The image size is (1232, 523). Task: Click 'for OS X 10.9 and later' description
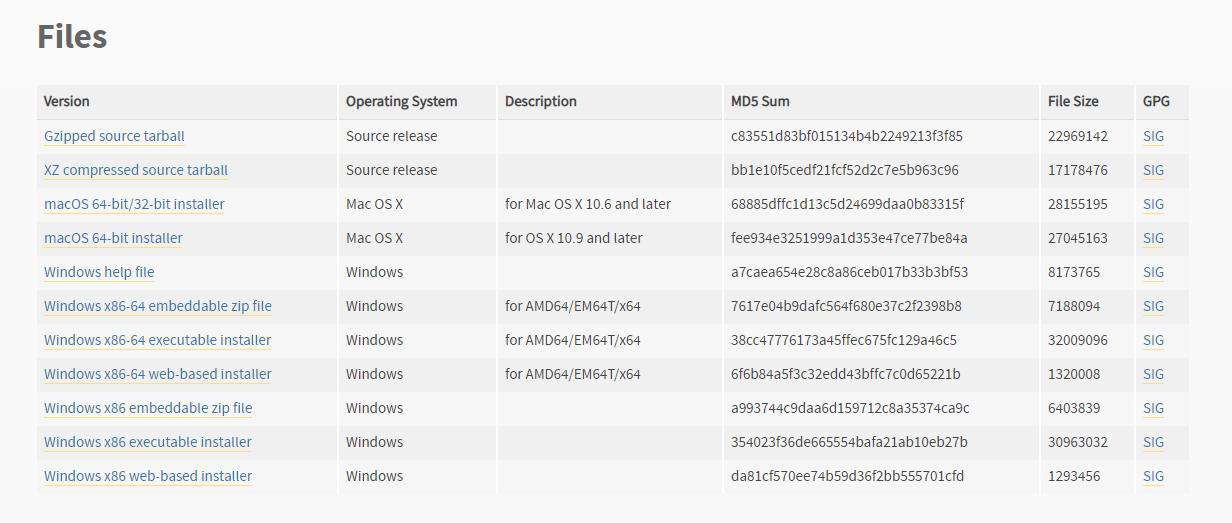click(x=574, y=238)
